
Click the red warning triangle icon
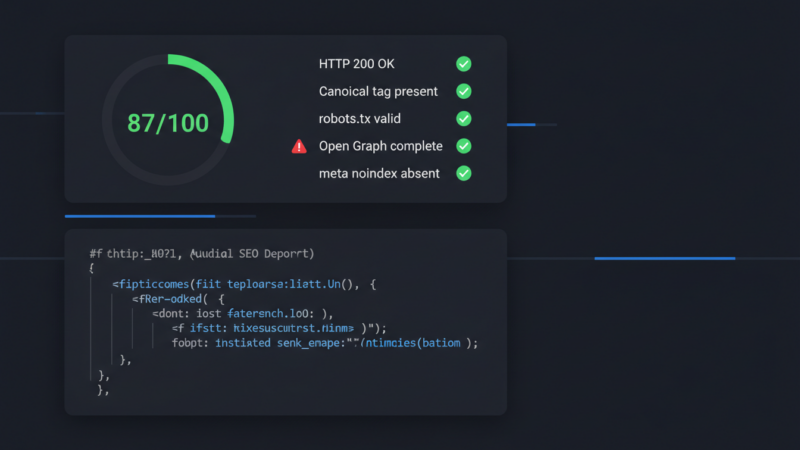[x=299, y=146]
